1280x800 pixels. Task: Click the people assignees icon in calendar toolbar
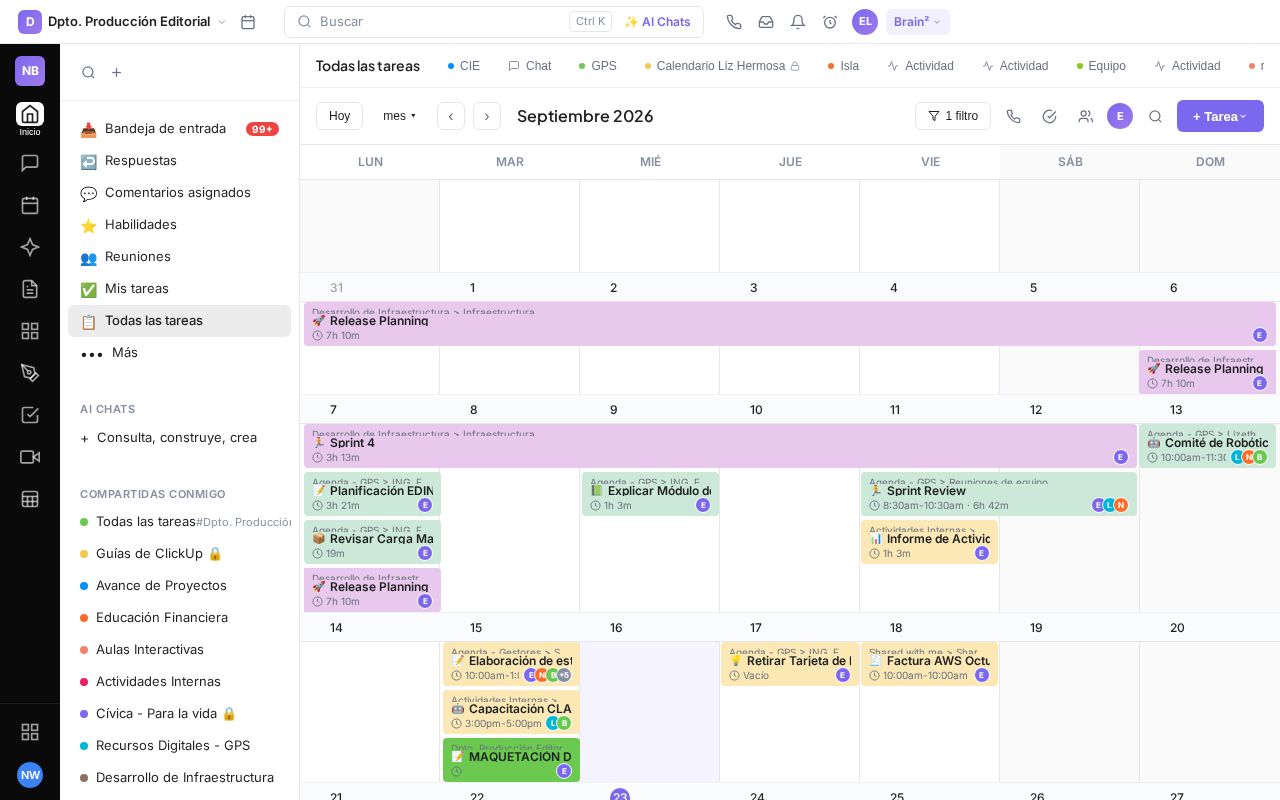pyautogui.click(x=1085, y=116)
